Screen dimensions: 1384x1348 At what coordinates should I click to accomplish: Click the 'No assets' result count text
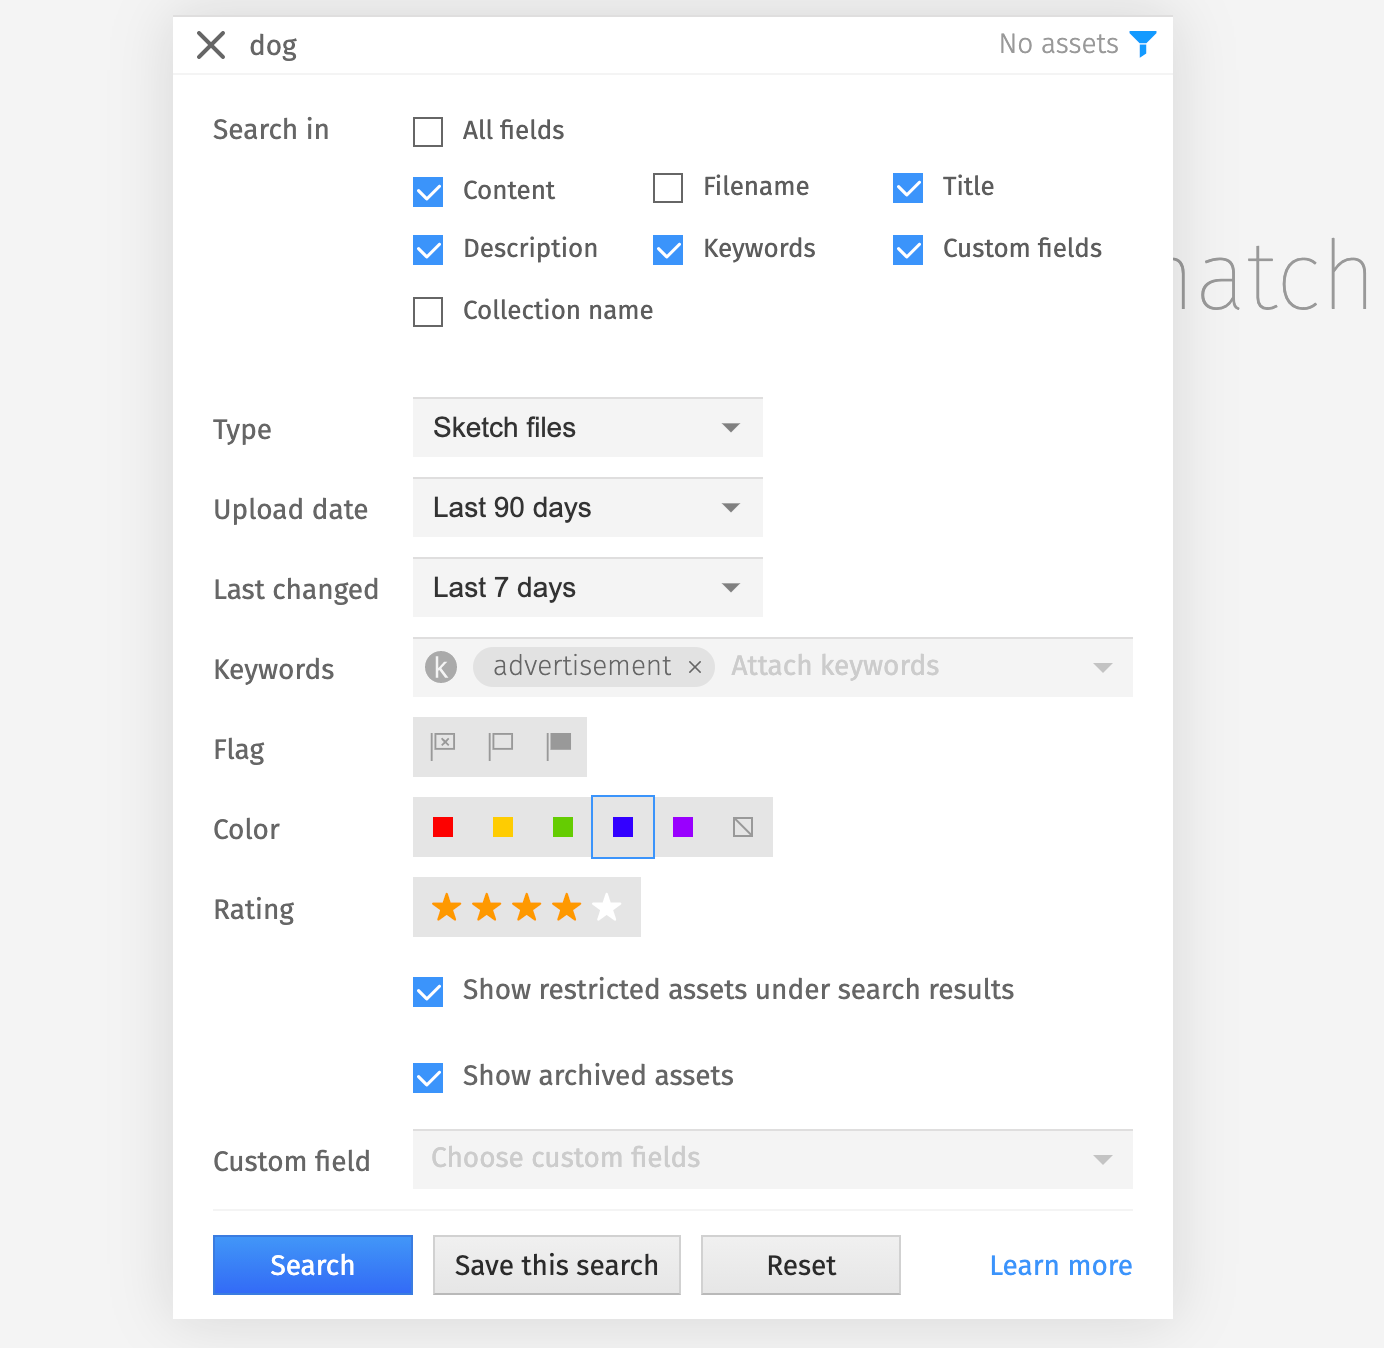pyautogui.click(x=1059, y=44)
